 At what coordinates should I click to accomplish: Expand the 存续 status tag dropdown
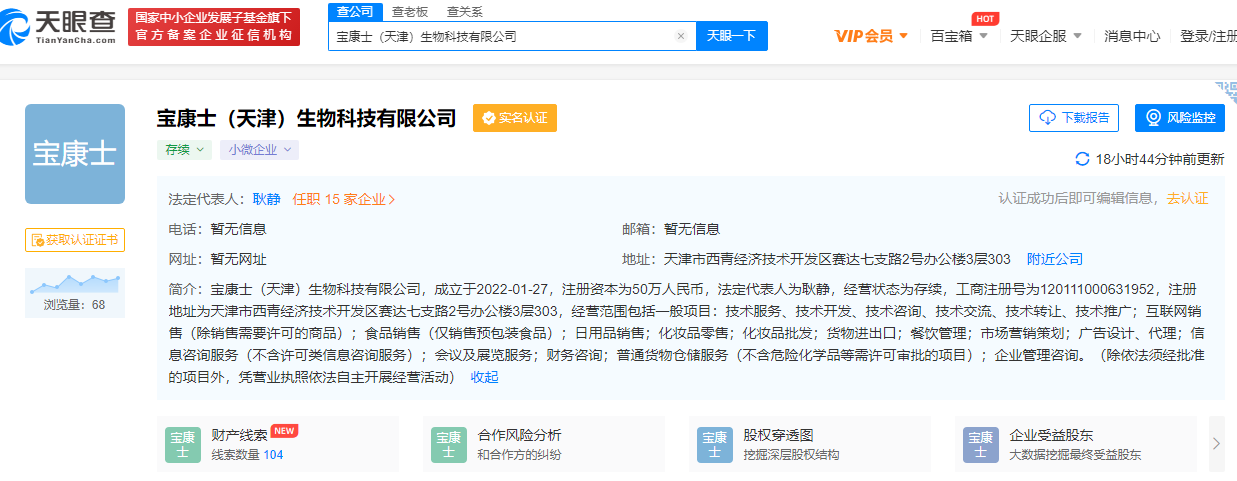click(183, 150)
